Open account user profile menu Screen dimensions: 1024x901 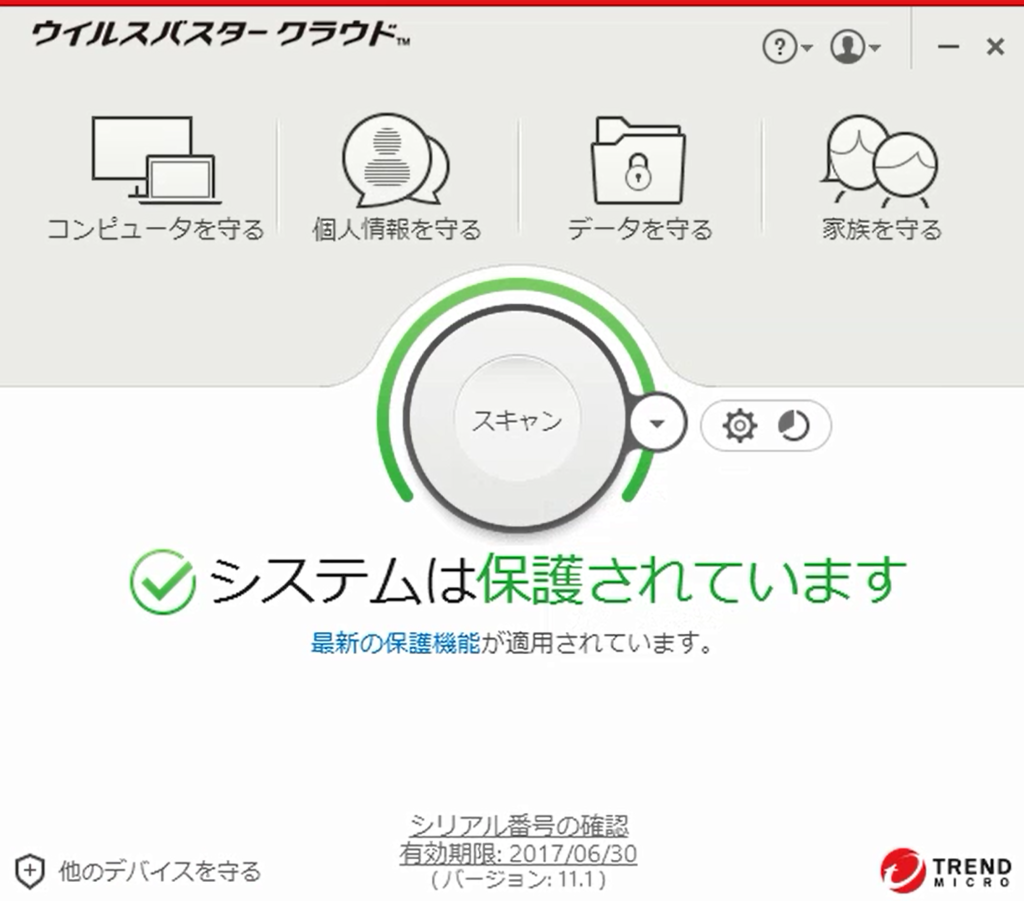pyautogui.click(x=856, y=47)
